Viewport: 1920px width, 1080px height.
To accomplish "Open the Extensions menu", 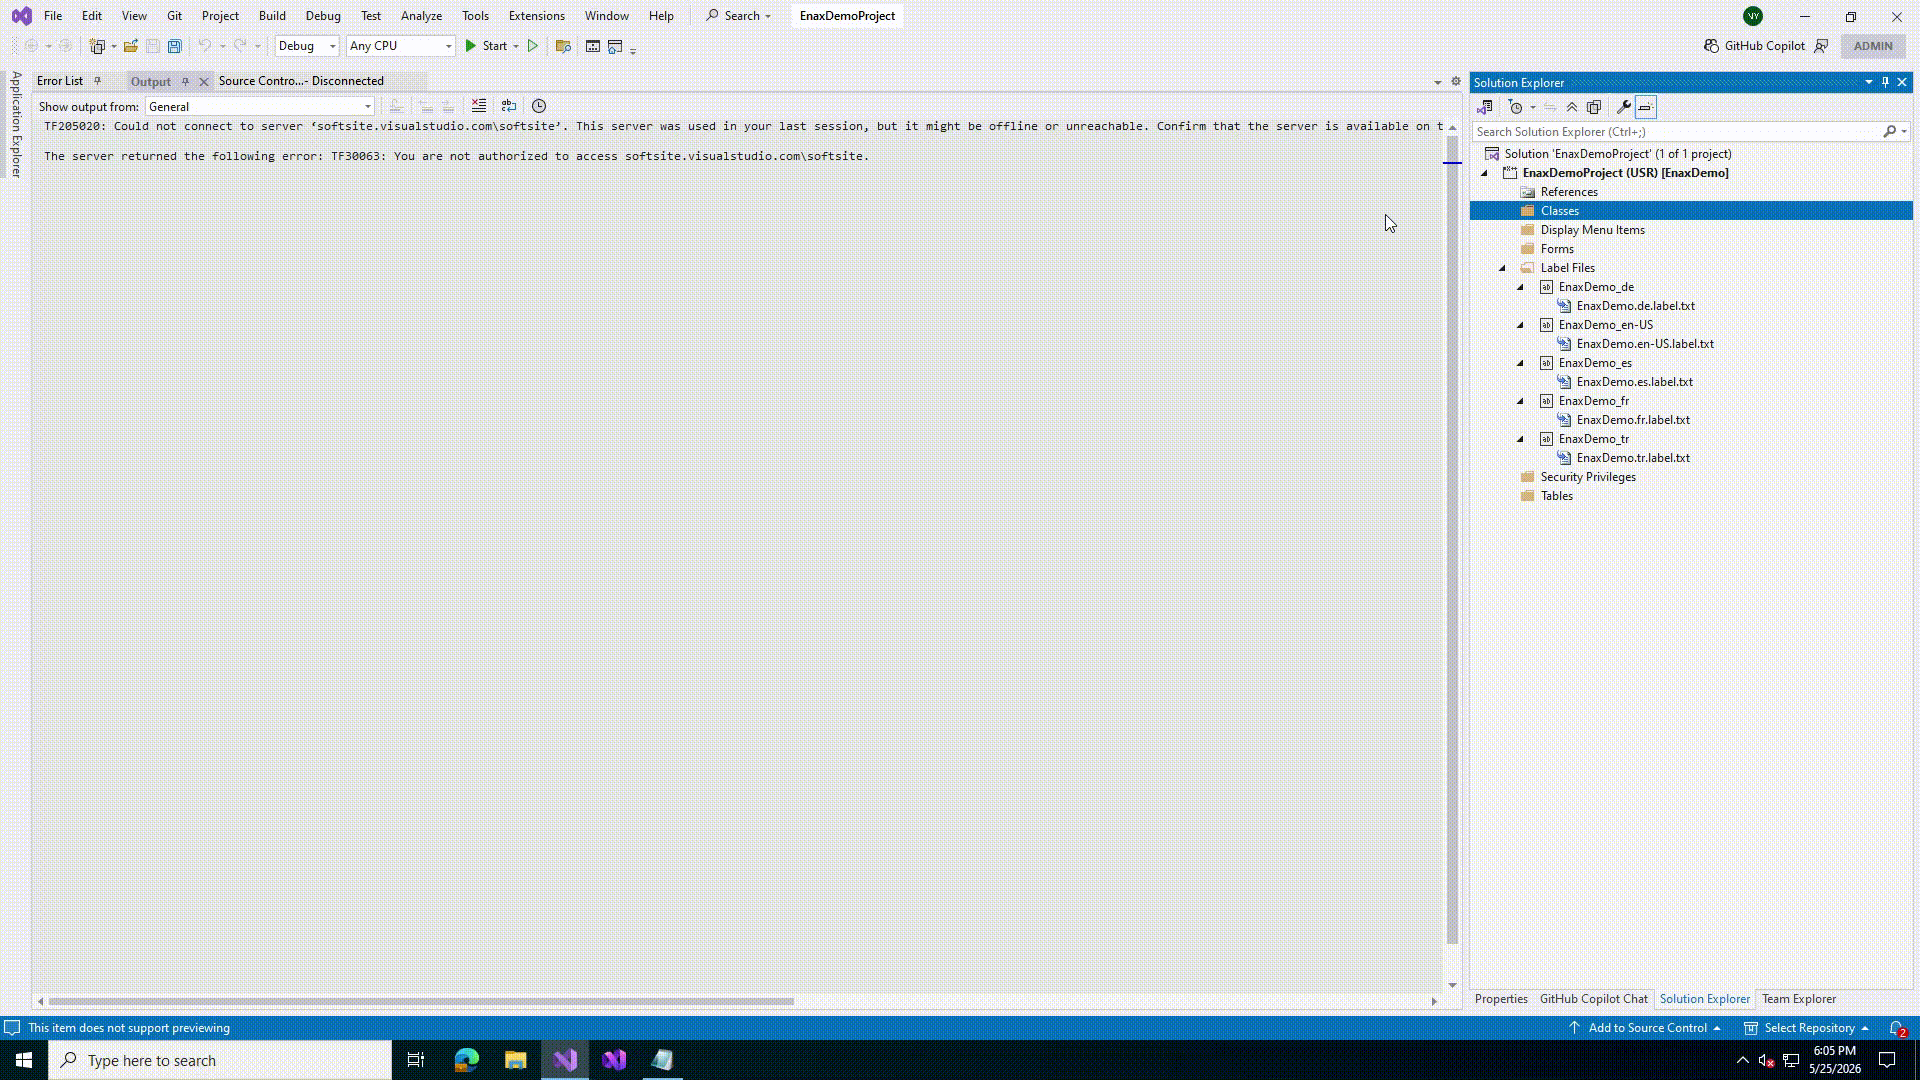I will (x=536, y=16).
